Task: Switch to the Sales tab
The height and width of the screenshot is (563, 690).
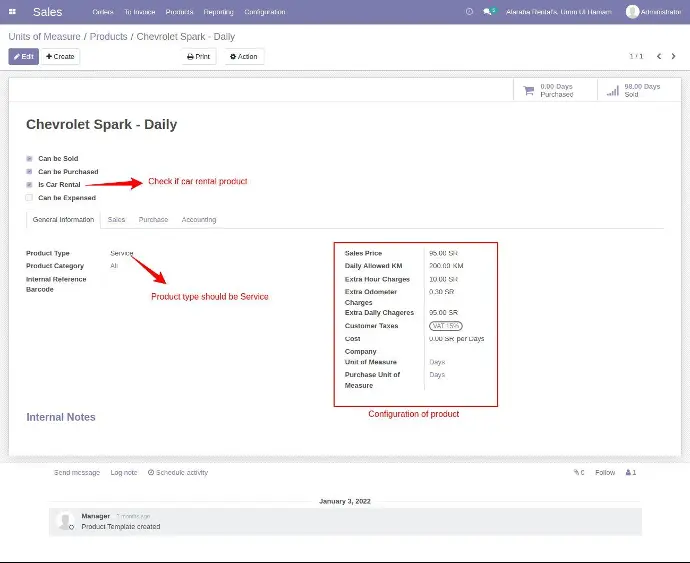Action: point(116,220)
